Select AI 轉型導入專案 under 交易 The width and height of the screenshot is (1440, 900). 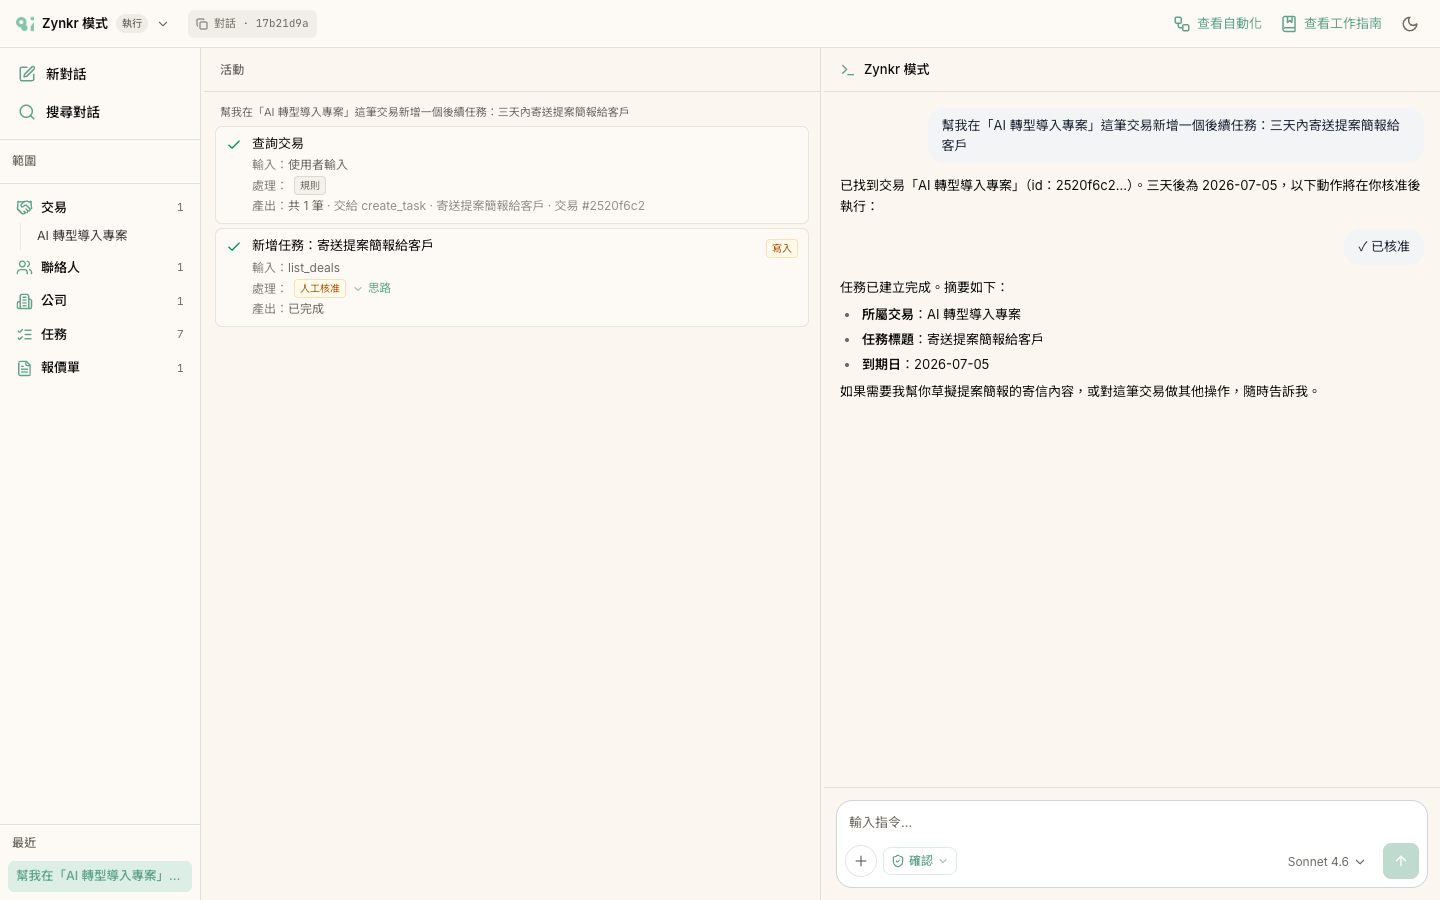pos(82,236)
